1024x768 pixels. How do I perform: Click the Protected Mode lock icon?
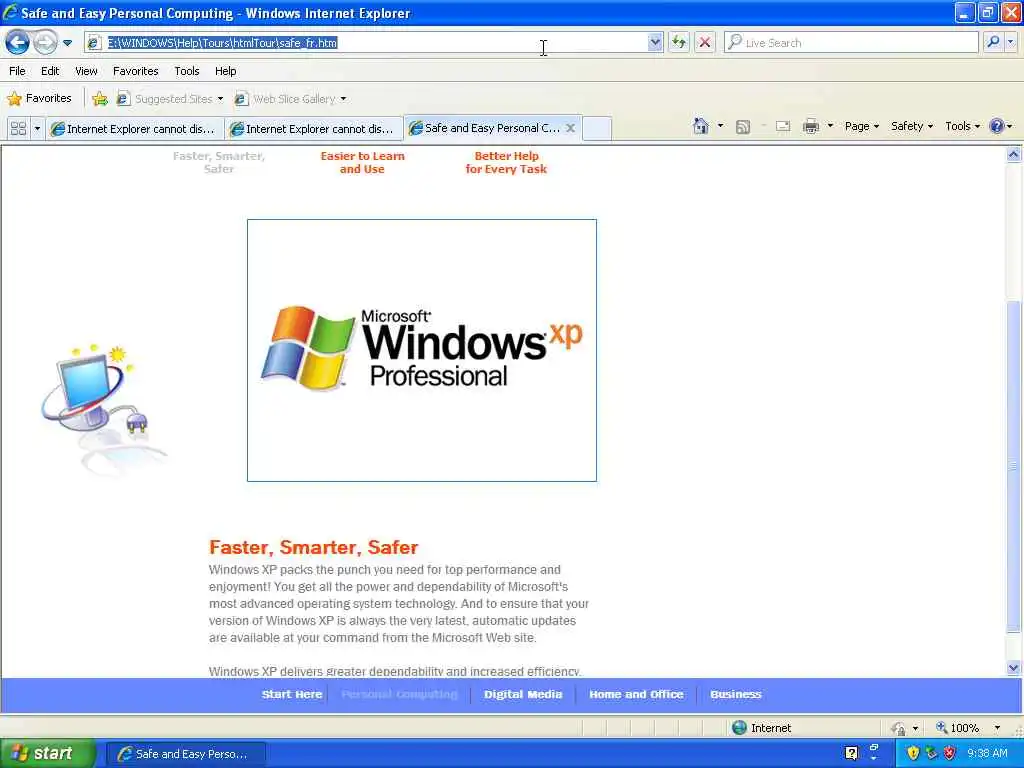click(899, 728)
